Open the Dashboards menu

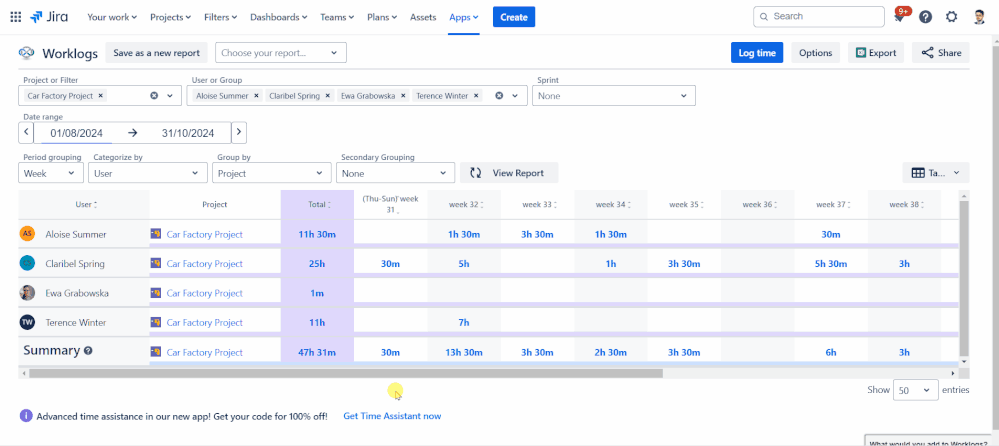click(x=278, y=17)
